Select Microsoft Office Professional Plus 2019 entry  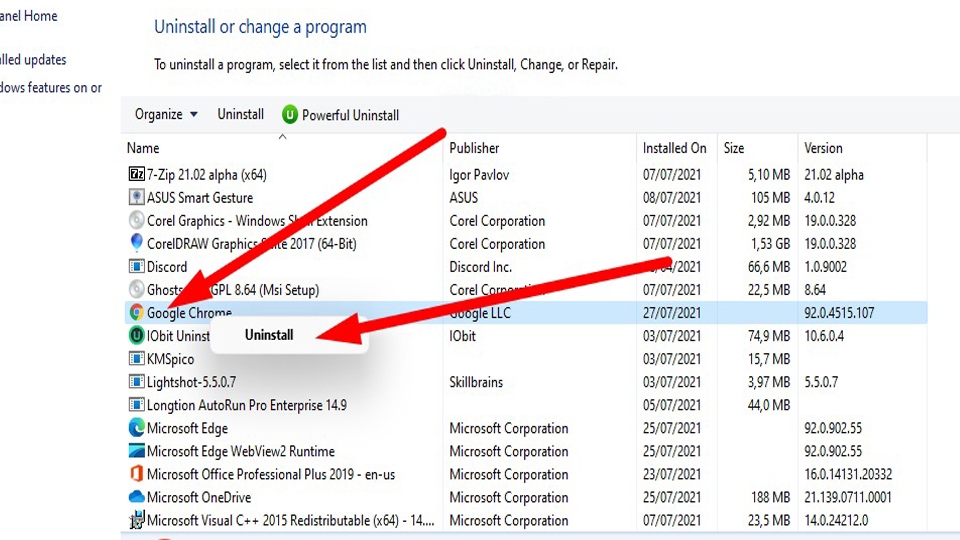(271, 474)
